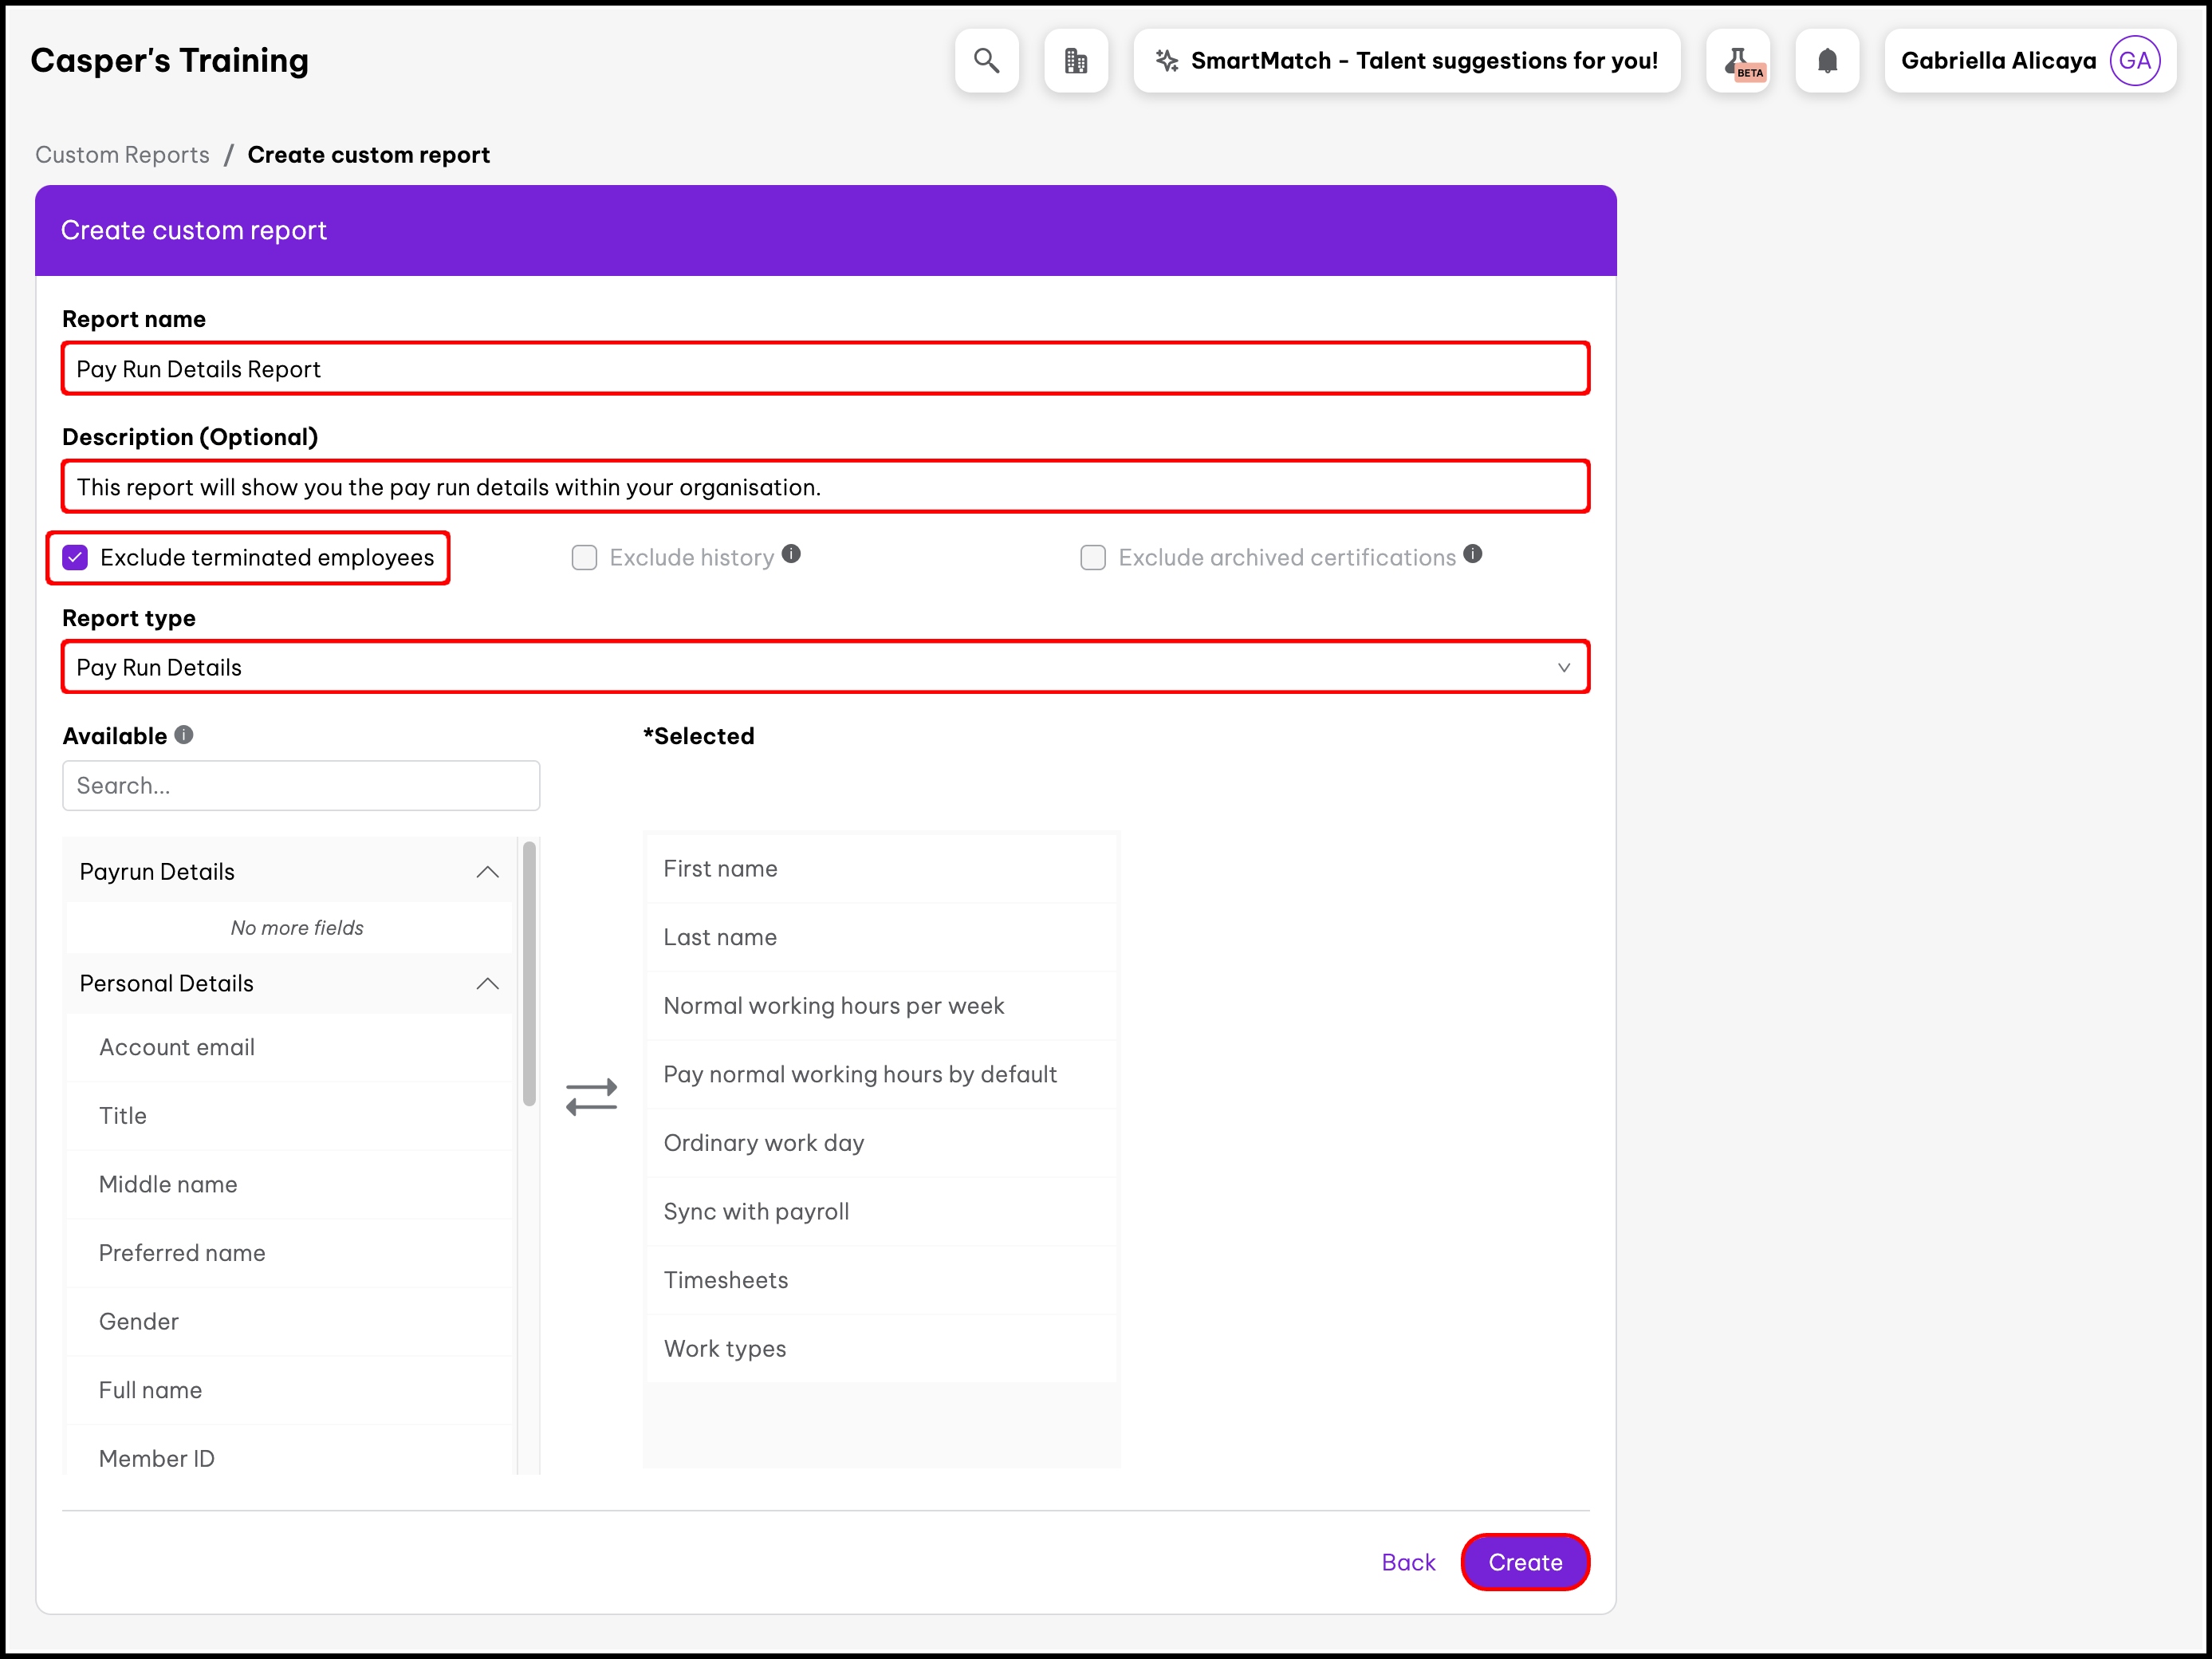Click the beta lab flask icon
2212x1659 pixels.
click(x=1738, y=61)
